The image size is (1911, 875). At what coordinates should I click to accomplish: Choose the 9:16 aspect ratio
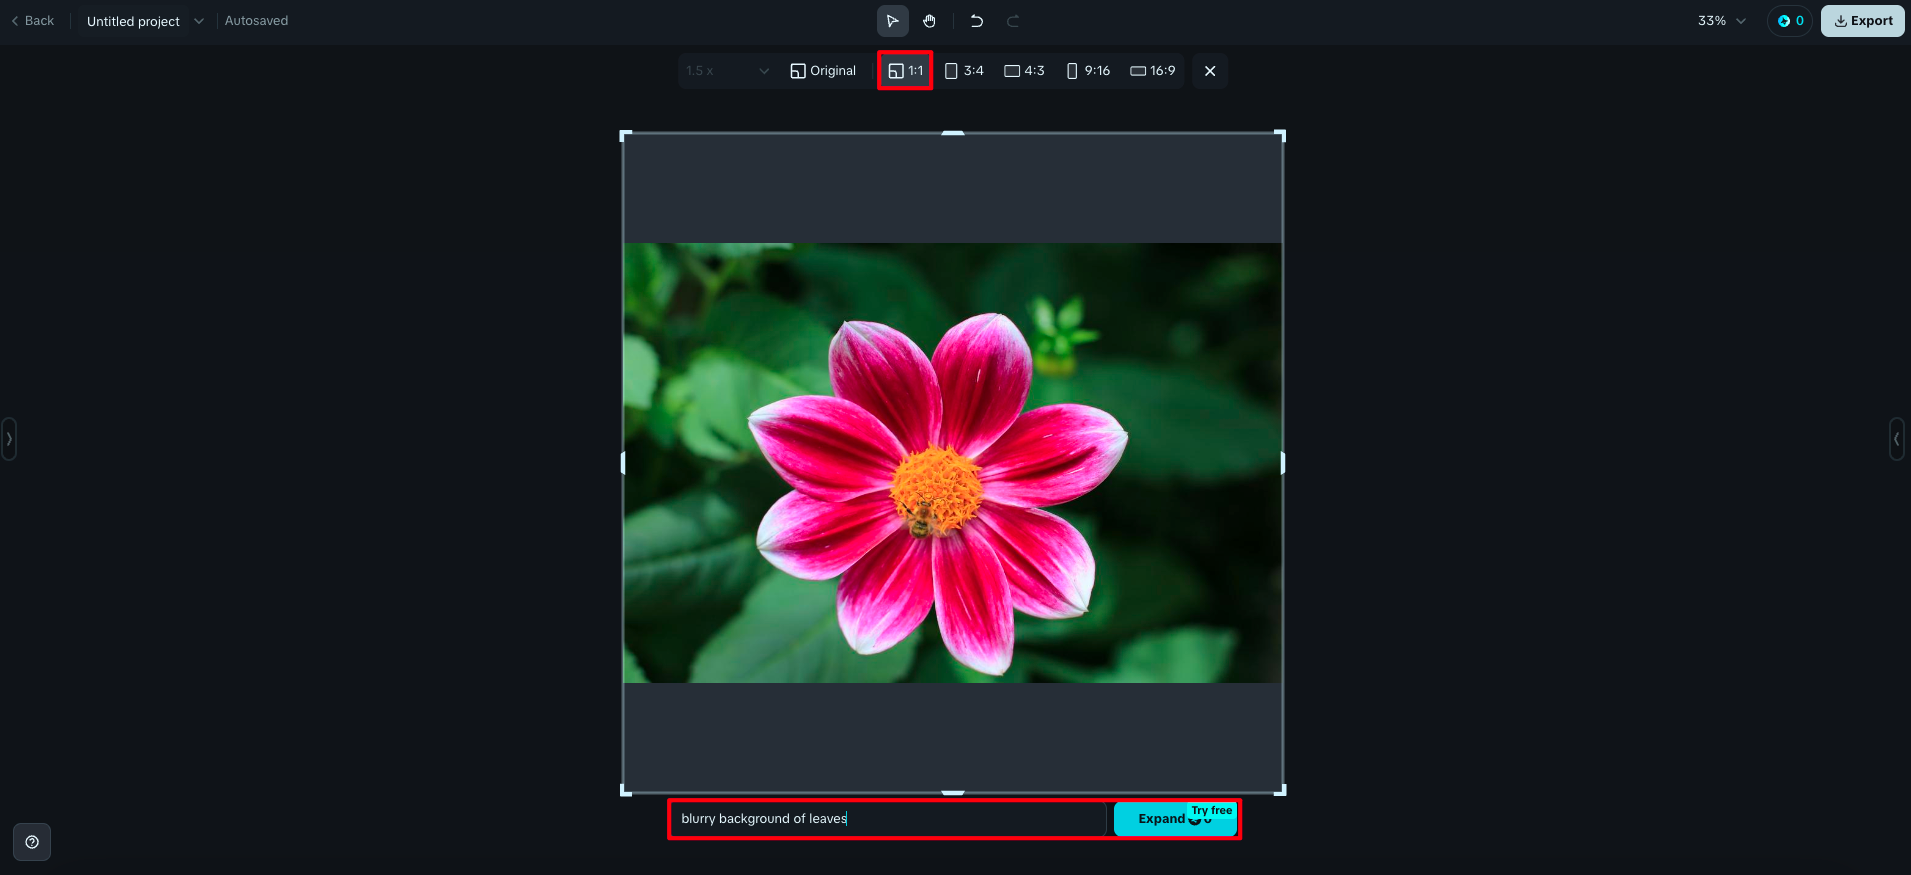[x=1088, y=71]
